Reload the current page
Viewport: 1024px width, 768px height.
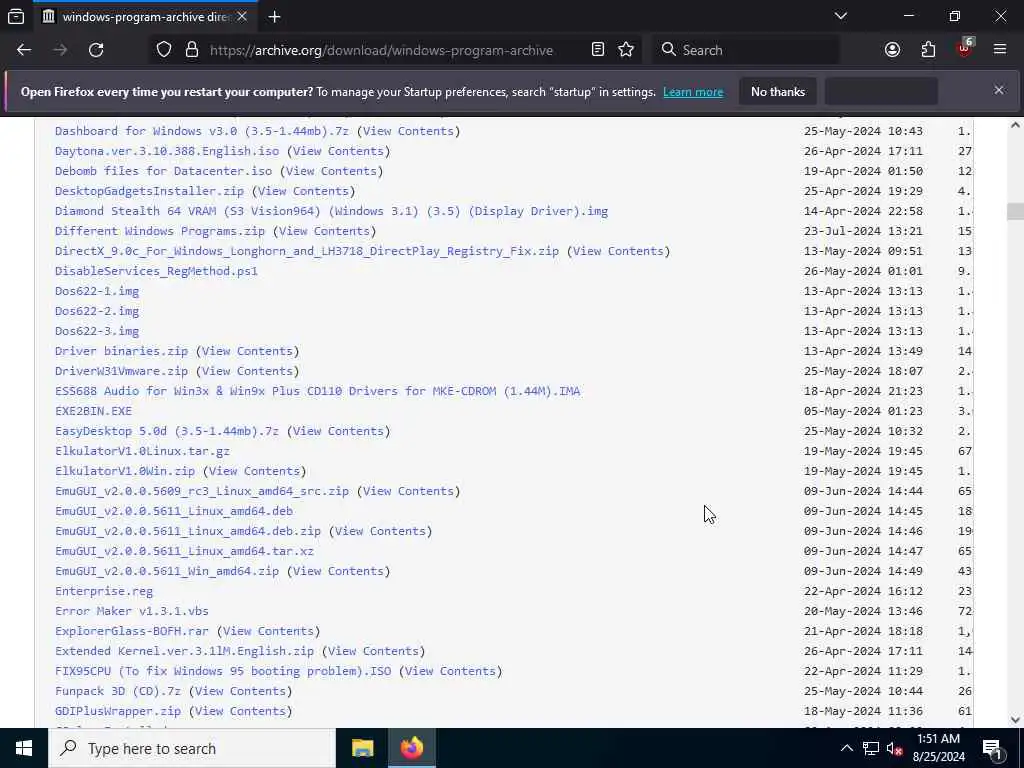point(96,50)
